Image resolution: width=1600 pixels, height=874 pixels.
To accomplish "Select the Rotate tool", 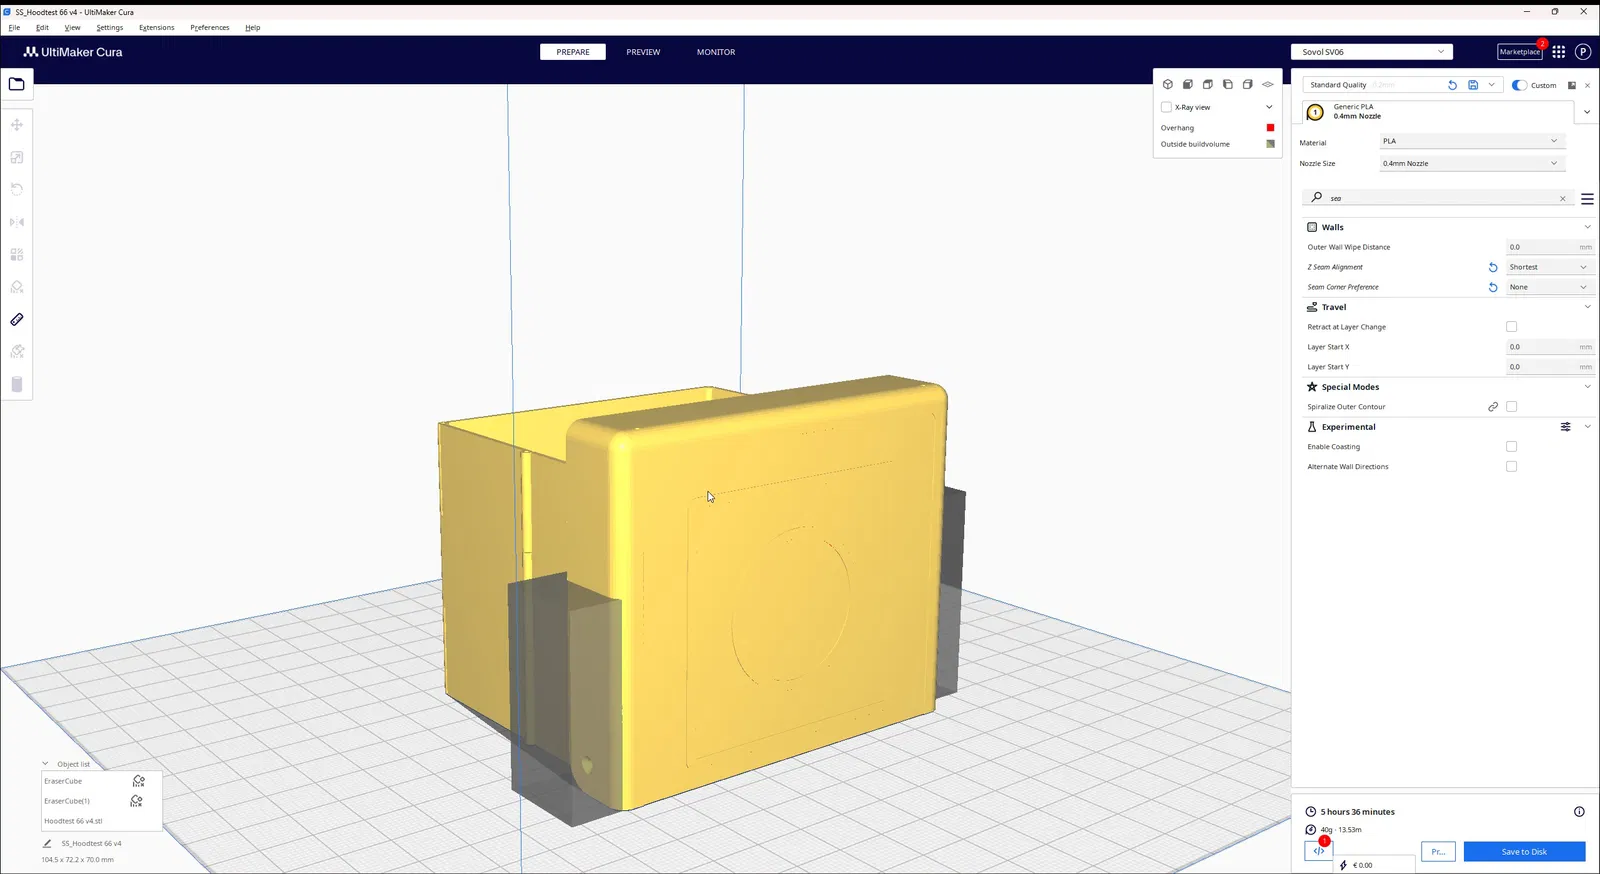I will click(x=17, y=189).
